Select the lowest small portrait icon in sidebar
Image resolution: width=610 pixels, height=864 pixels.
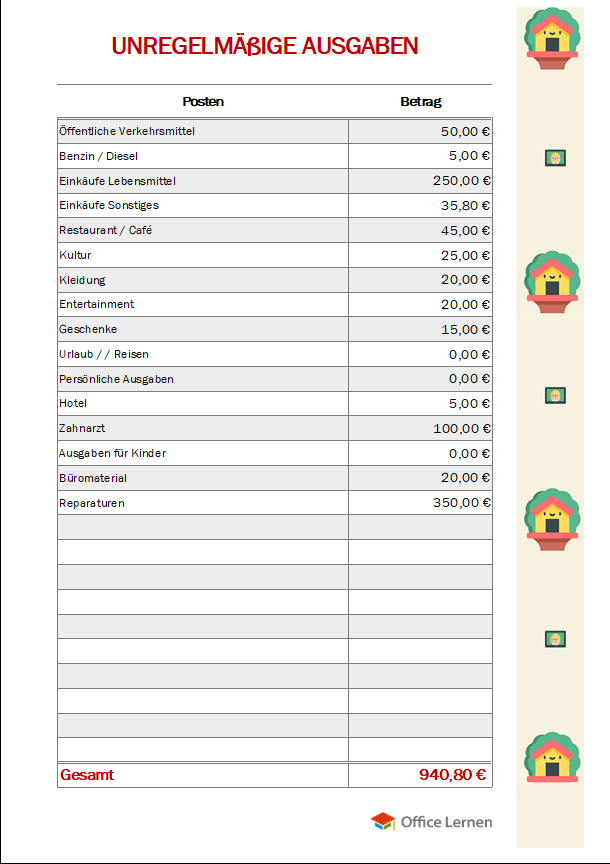[x=555, y=639]
